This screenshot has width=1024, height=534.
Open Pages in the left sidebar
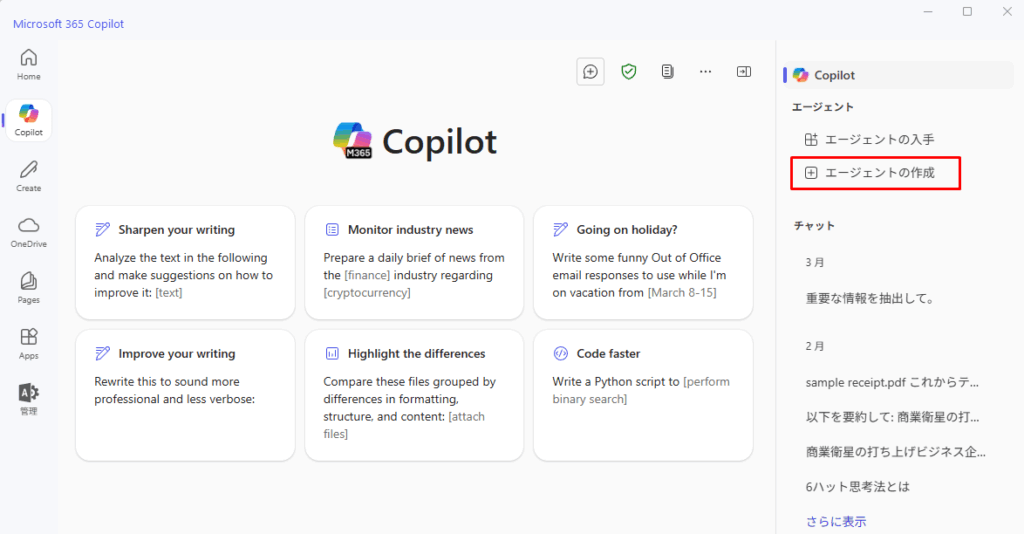(x=28, y=288)
